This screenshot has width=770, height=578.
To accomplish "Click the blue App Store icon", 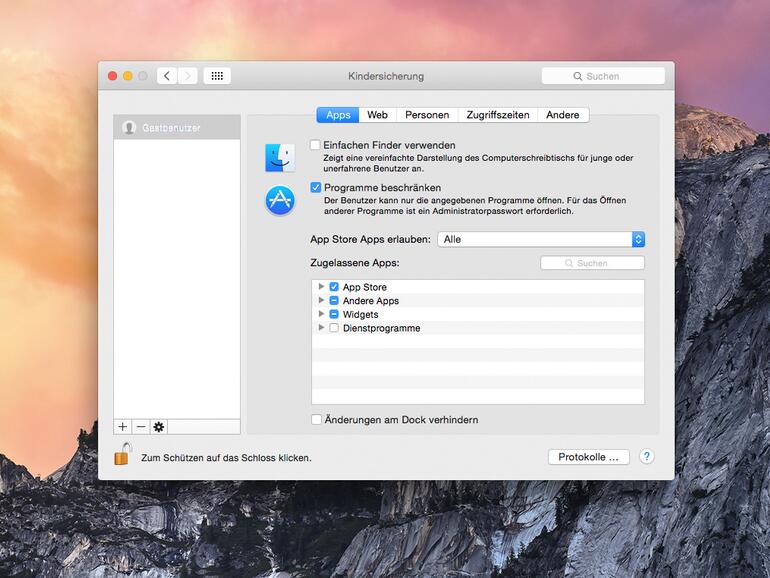I will coord(280,200).
